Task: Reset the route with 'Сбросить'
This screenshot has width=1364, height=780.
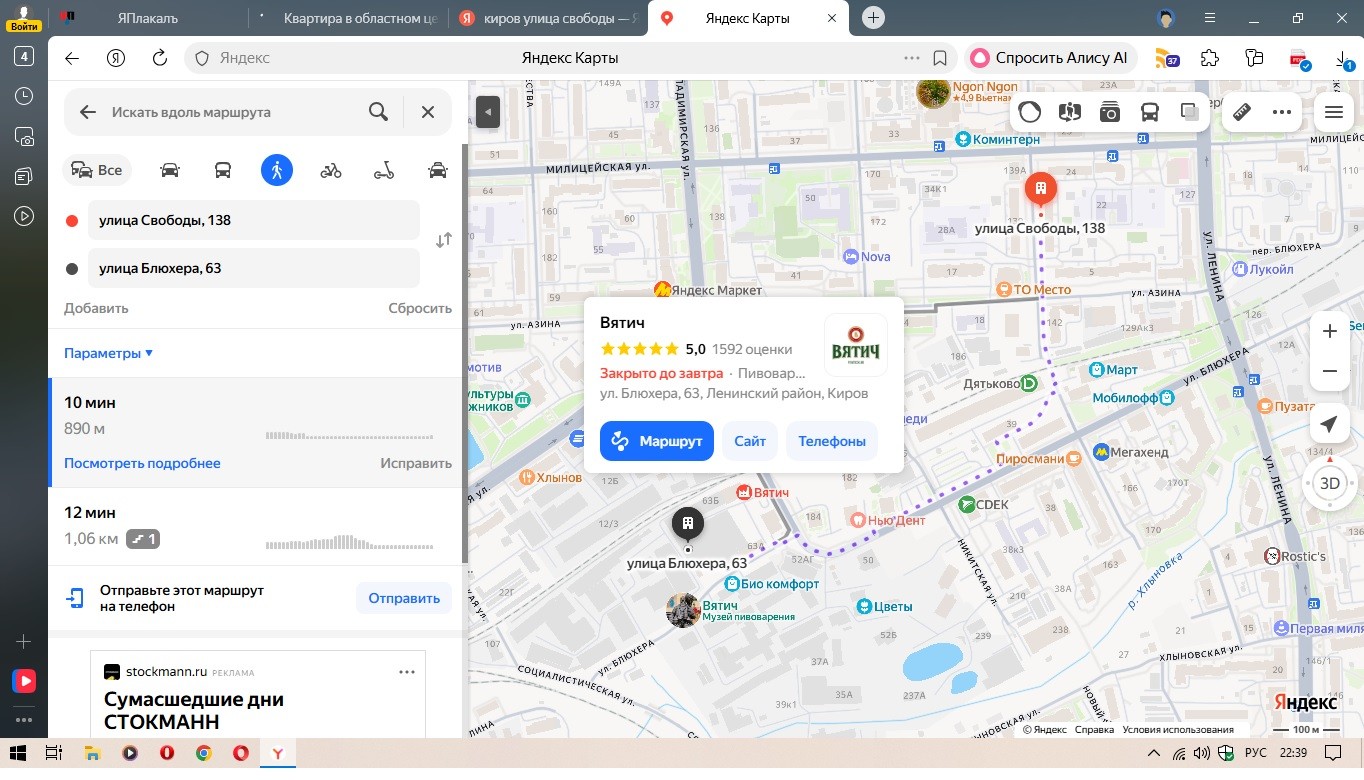Action: click(420, 308)
